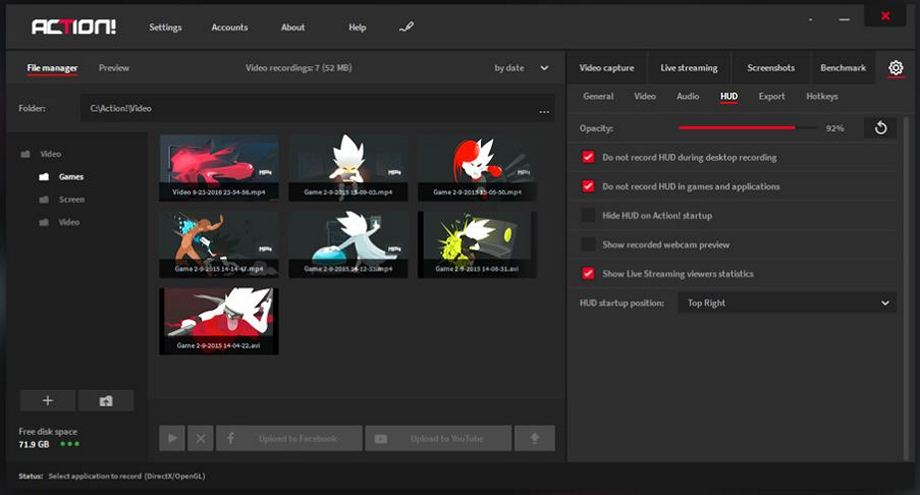The height and width of the screenshot is (495, 920).
Task: Open the About menu
Action: coord(293,27)
